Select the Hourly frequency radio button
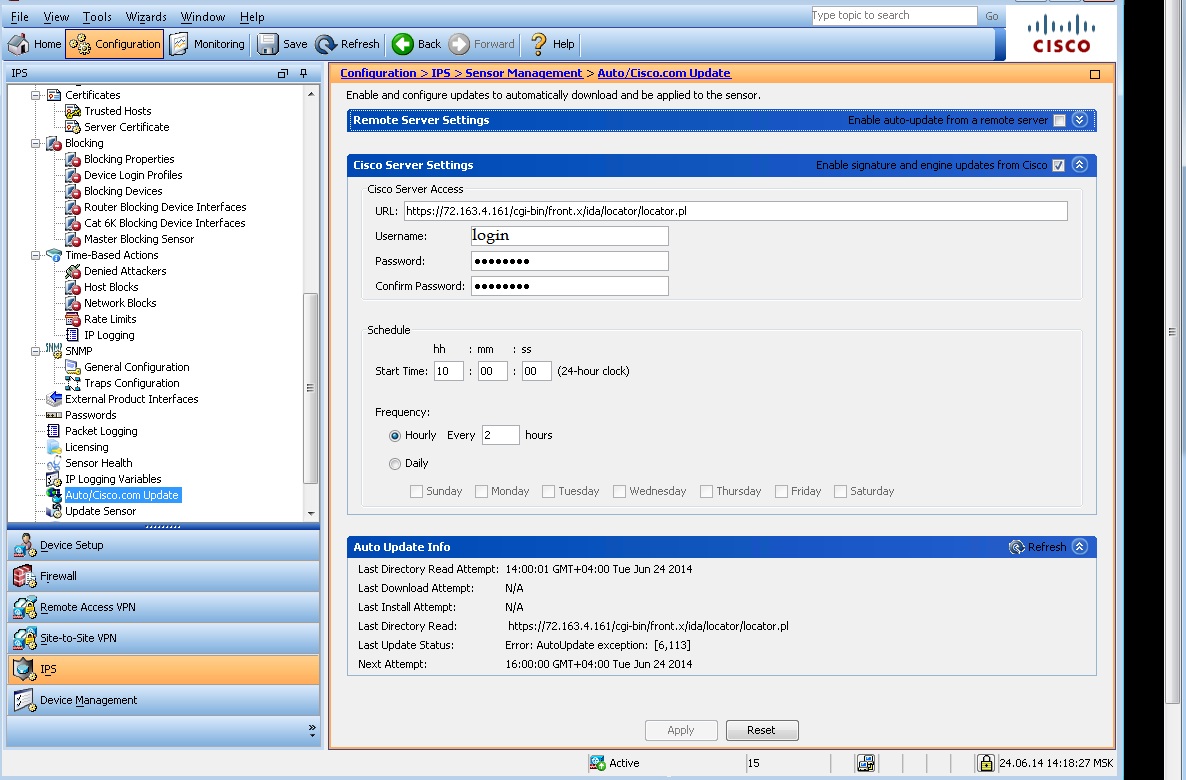Viewport: 1186px width, 780px height. 395,436
